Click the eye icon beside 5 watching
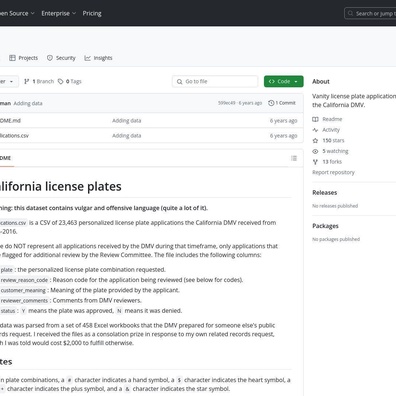 [315, 151]
